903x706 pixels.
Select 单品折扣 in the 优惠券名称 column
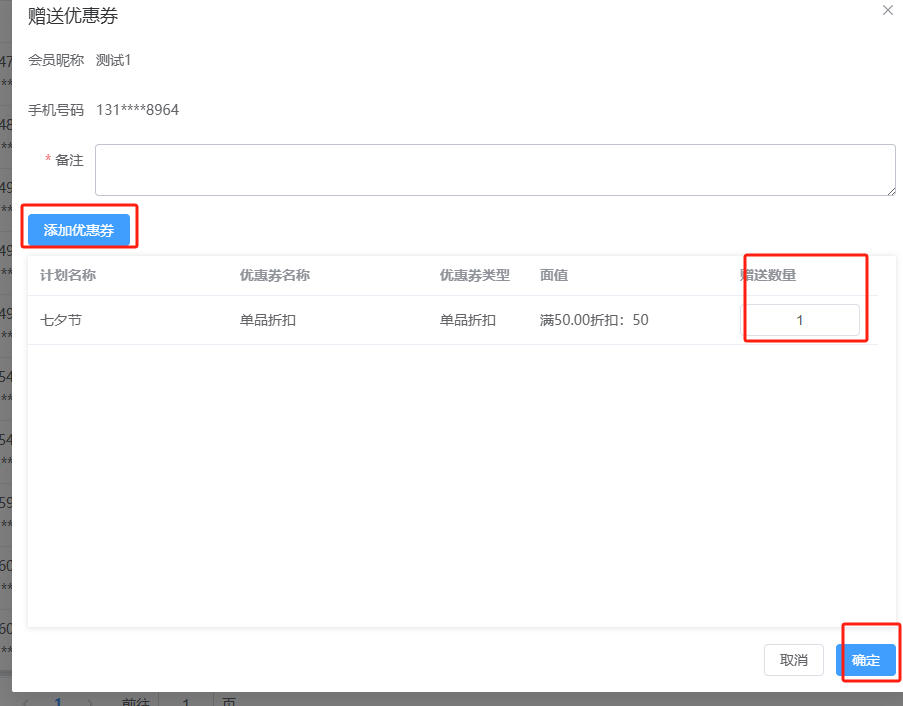point(267,320)
